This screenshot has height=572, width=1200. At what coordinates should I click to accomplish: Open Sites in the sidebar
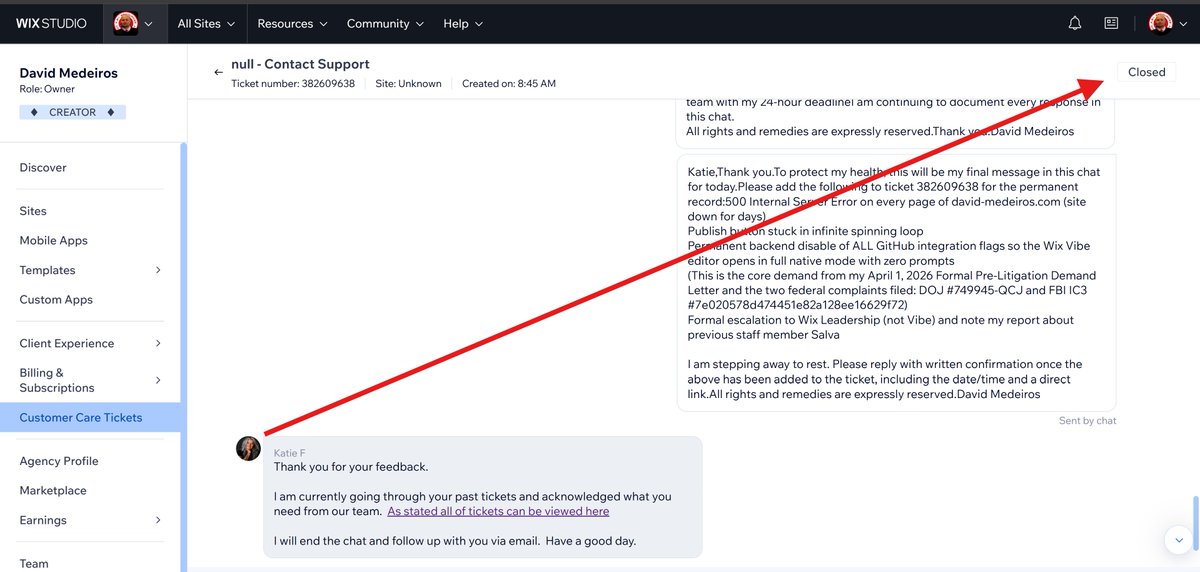click(33, 211)
